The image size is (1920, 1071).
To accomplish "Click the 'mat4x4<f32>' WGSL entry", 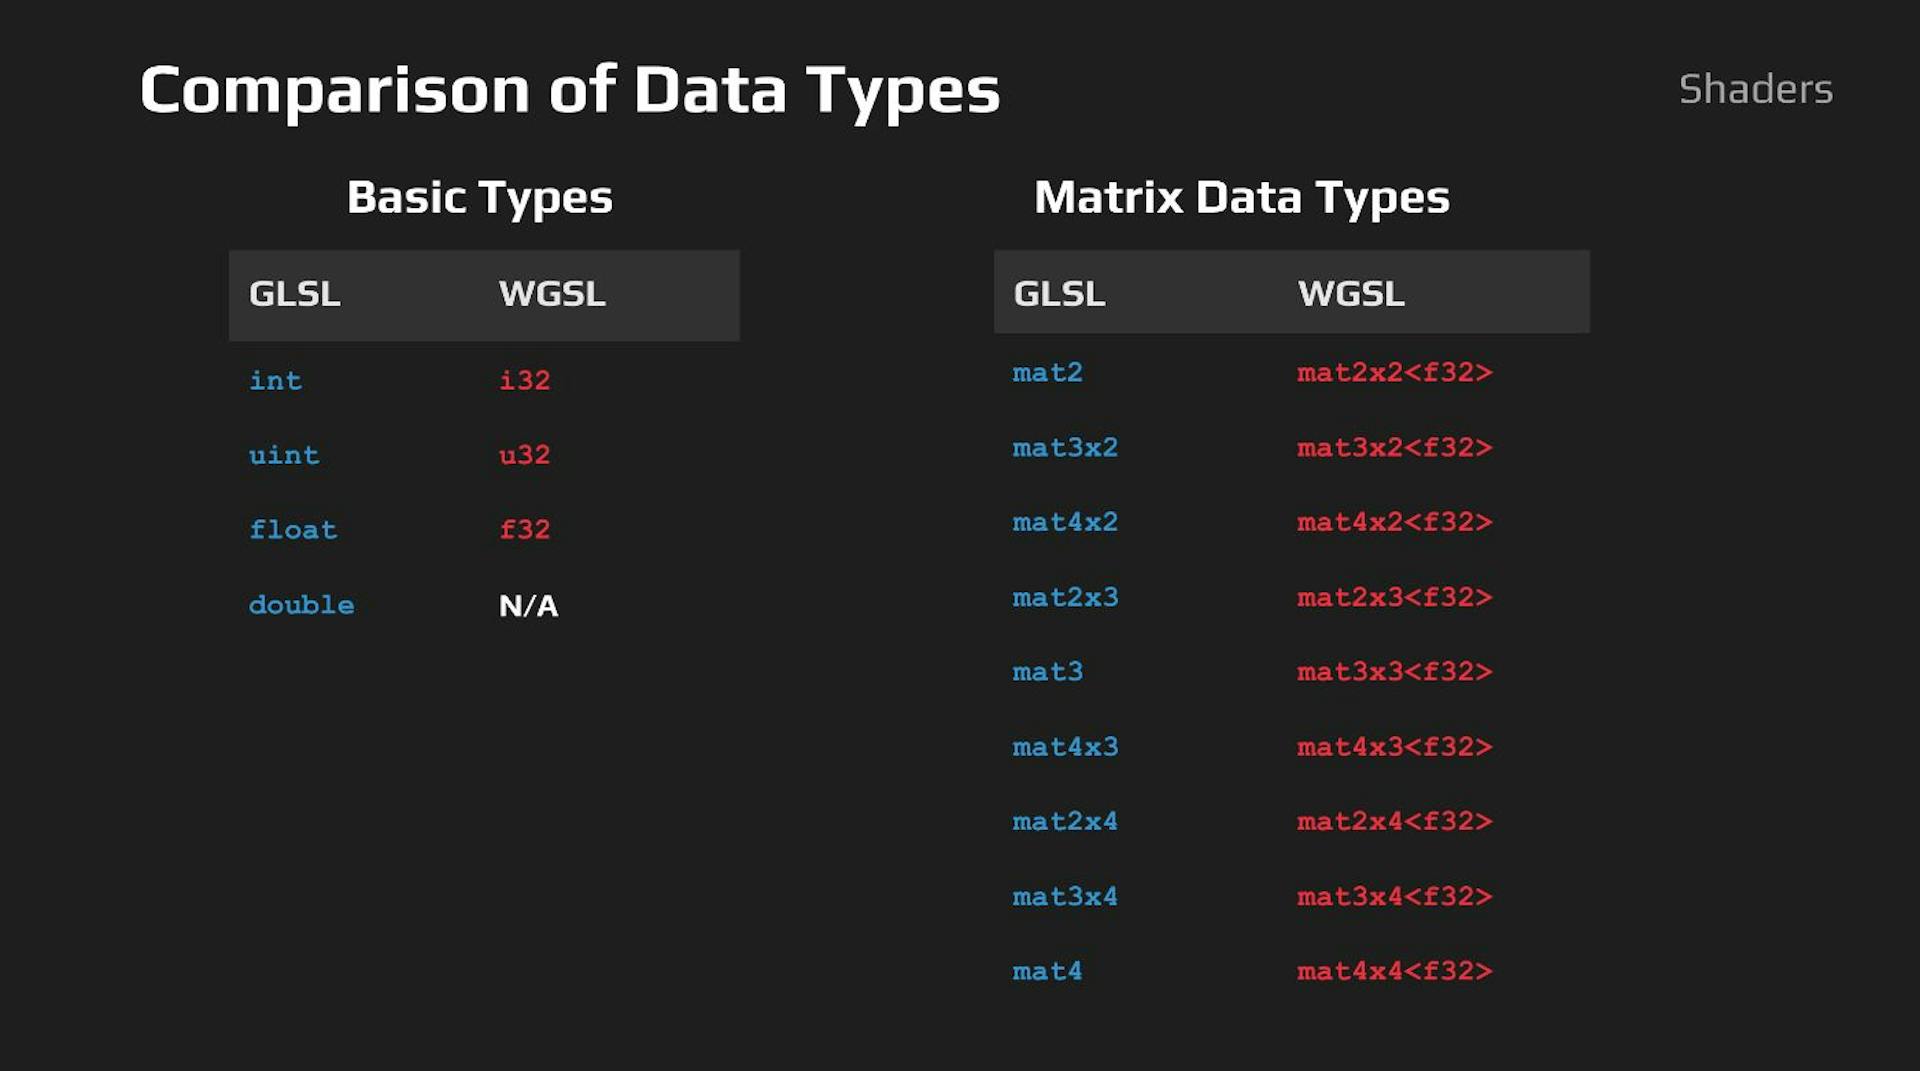I will [x=1394, y=971].
